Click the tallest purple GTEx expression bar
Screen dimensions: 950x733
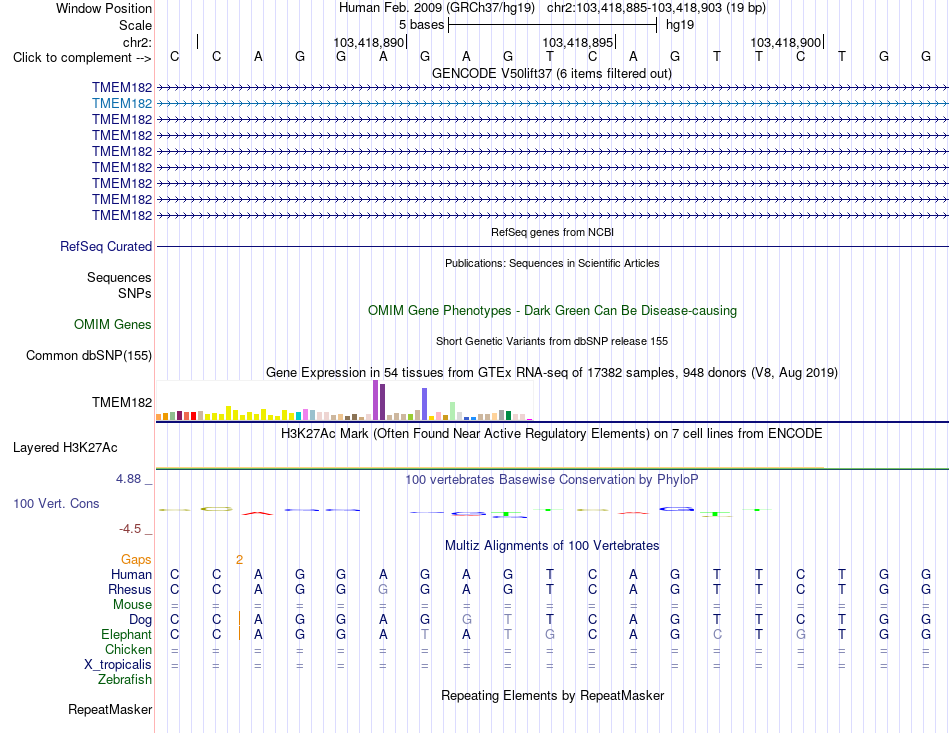pyautogui.click(x=376, y=400)
